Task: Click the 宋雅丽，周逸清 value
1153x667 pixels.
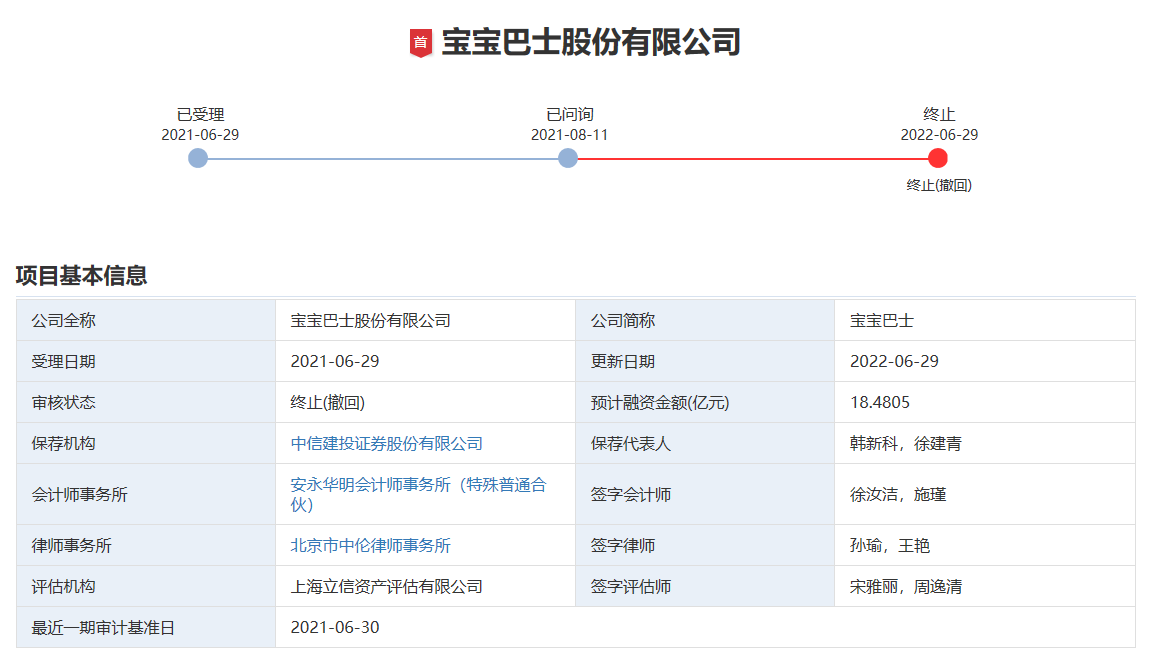Action: pos(905,587)
